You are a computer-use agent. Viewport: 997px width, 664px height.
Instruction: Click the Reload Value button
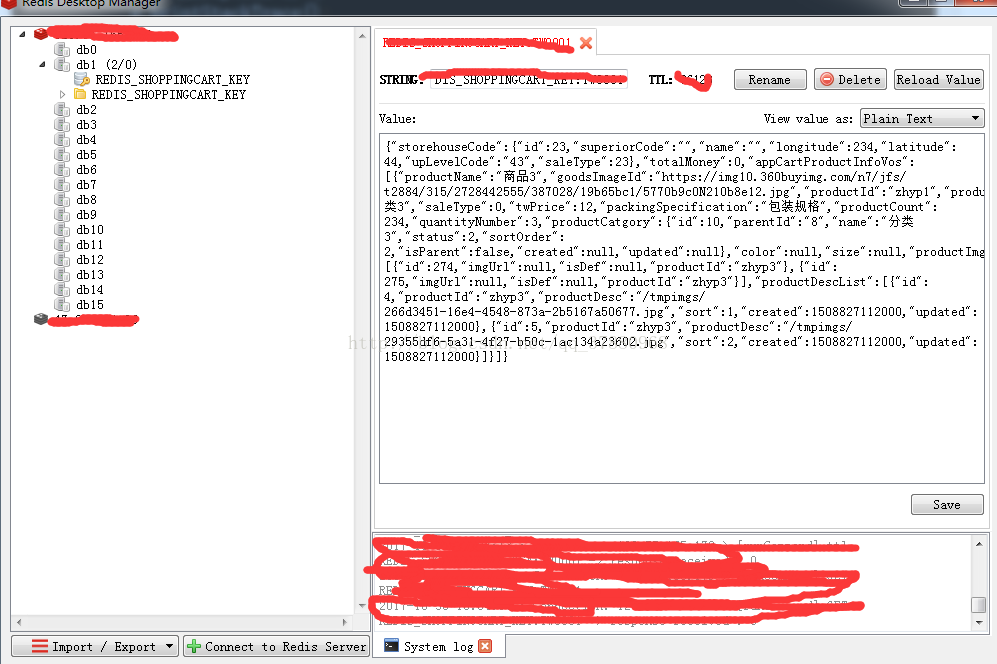click(x=939, y=80)
